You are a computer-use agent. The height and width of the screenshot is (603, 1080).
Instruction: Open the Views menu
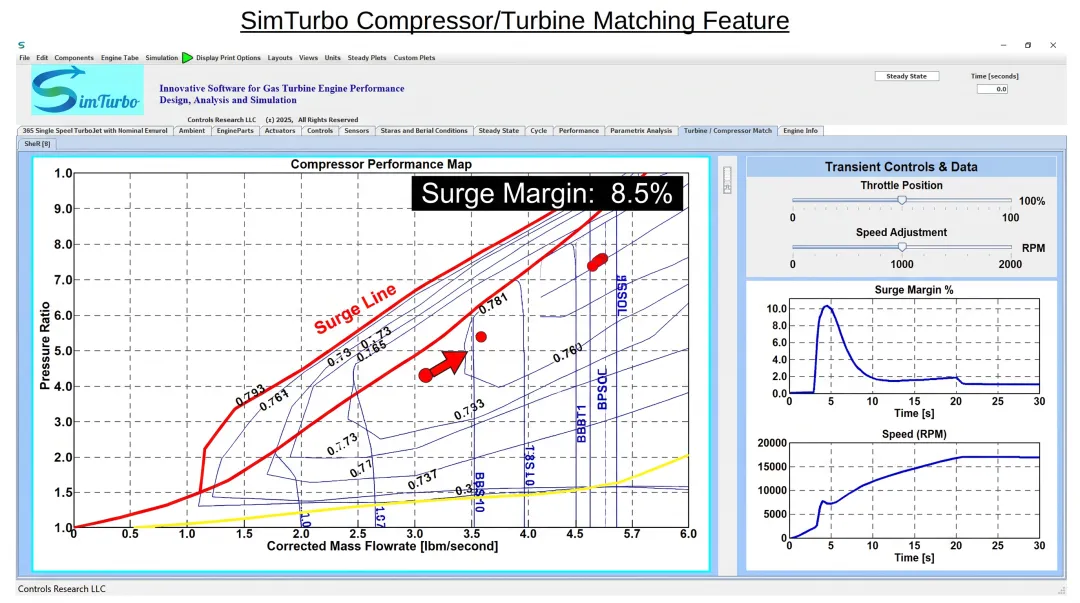point(309,58)
